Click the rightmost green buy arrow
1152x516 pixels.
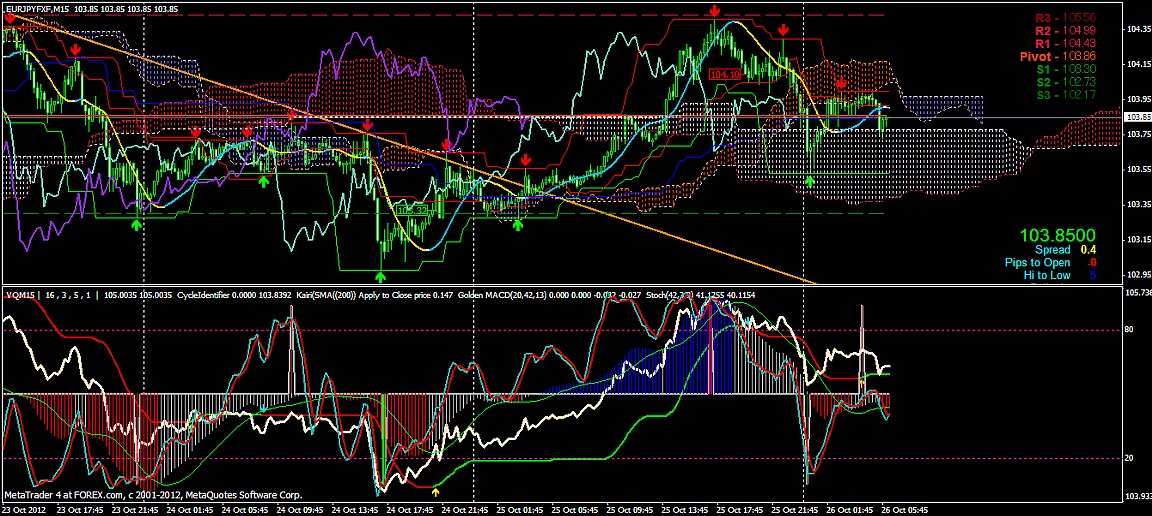pyautogui.click(x=810, y=182)
